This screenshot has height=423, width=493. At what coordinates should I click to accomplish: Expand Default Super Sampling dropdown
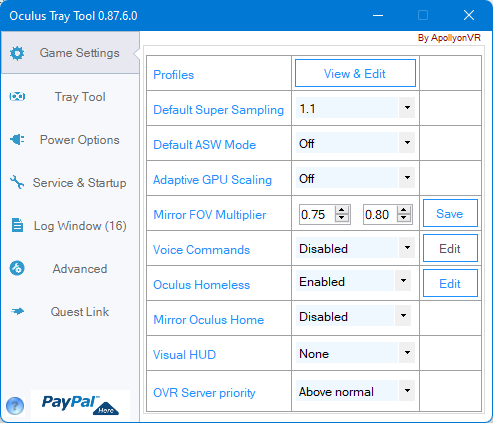[407, 108]
